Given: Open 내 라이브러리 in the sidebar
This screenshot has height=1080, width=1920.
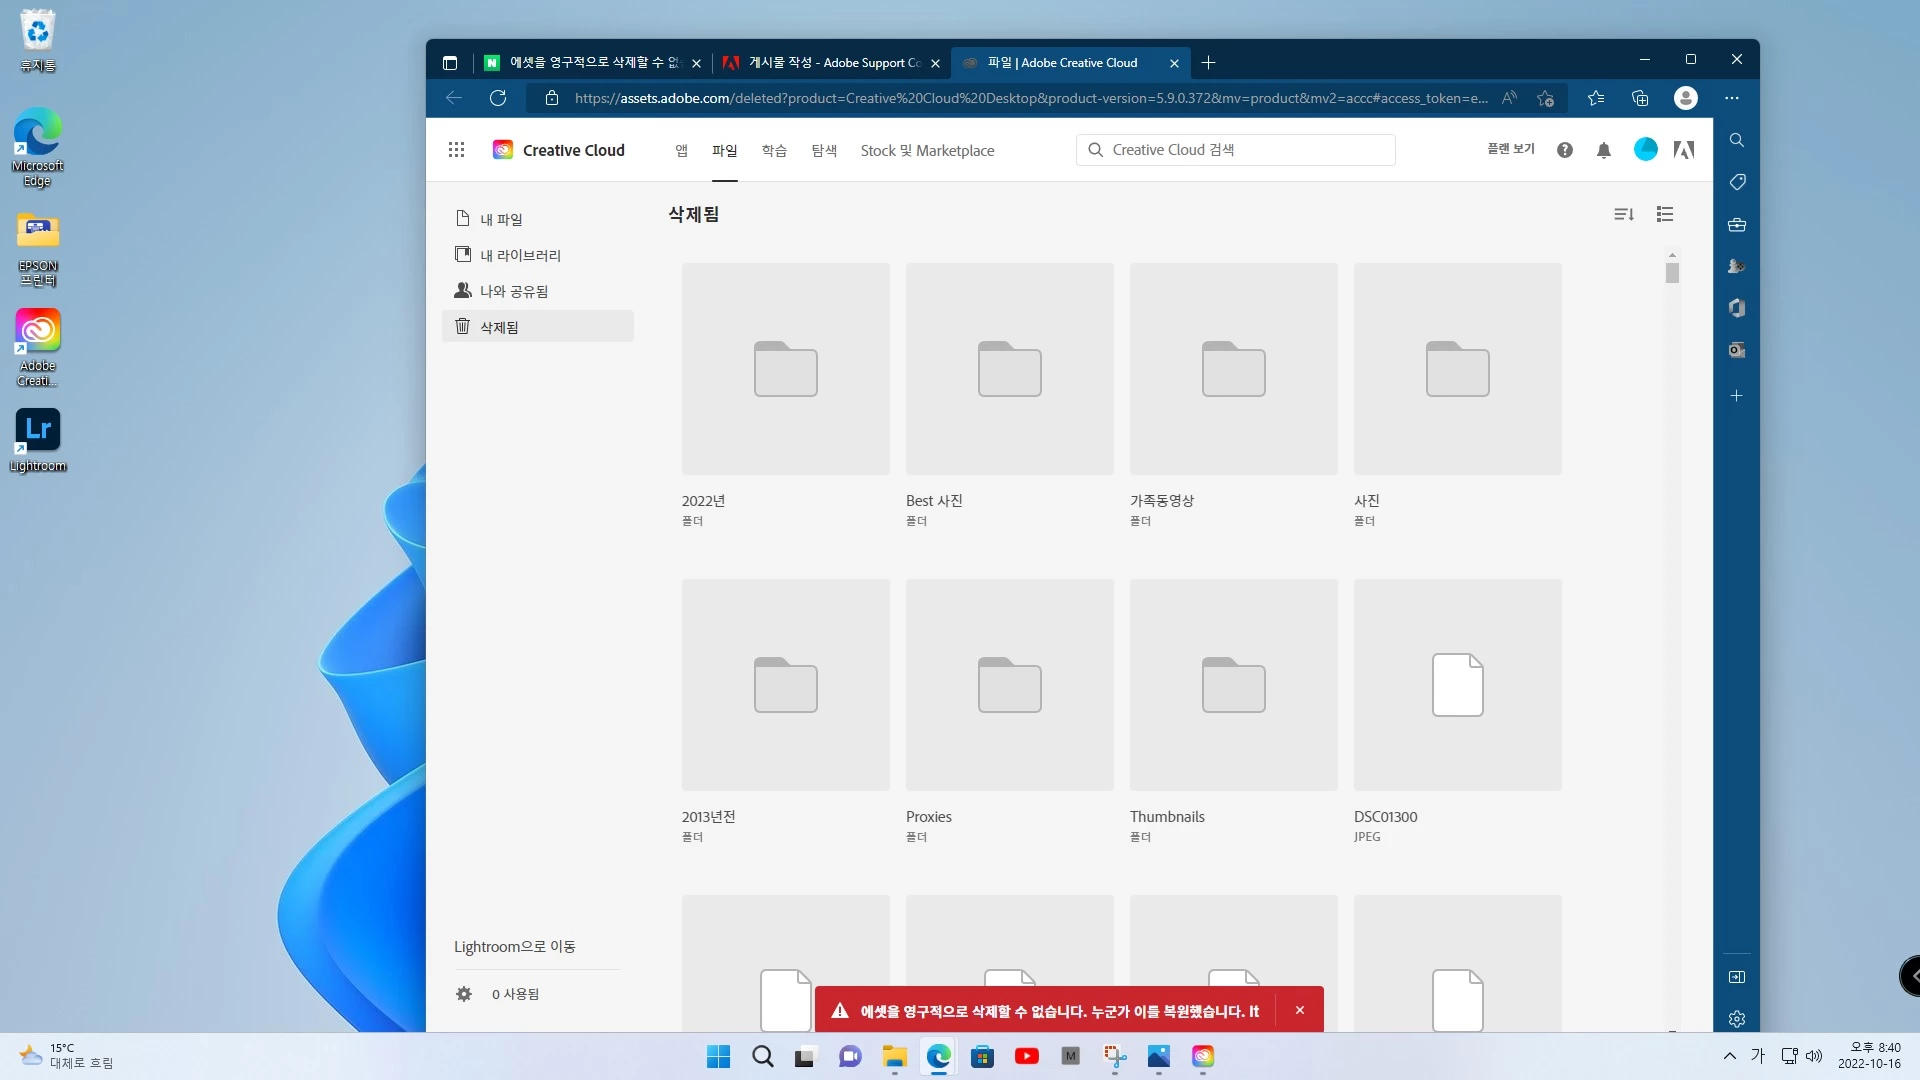Looking at the screenshot, I should pos(520,255).
